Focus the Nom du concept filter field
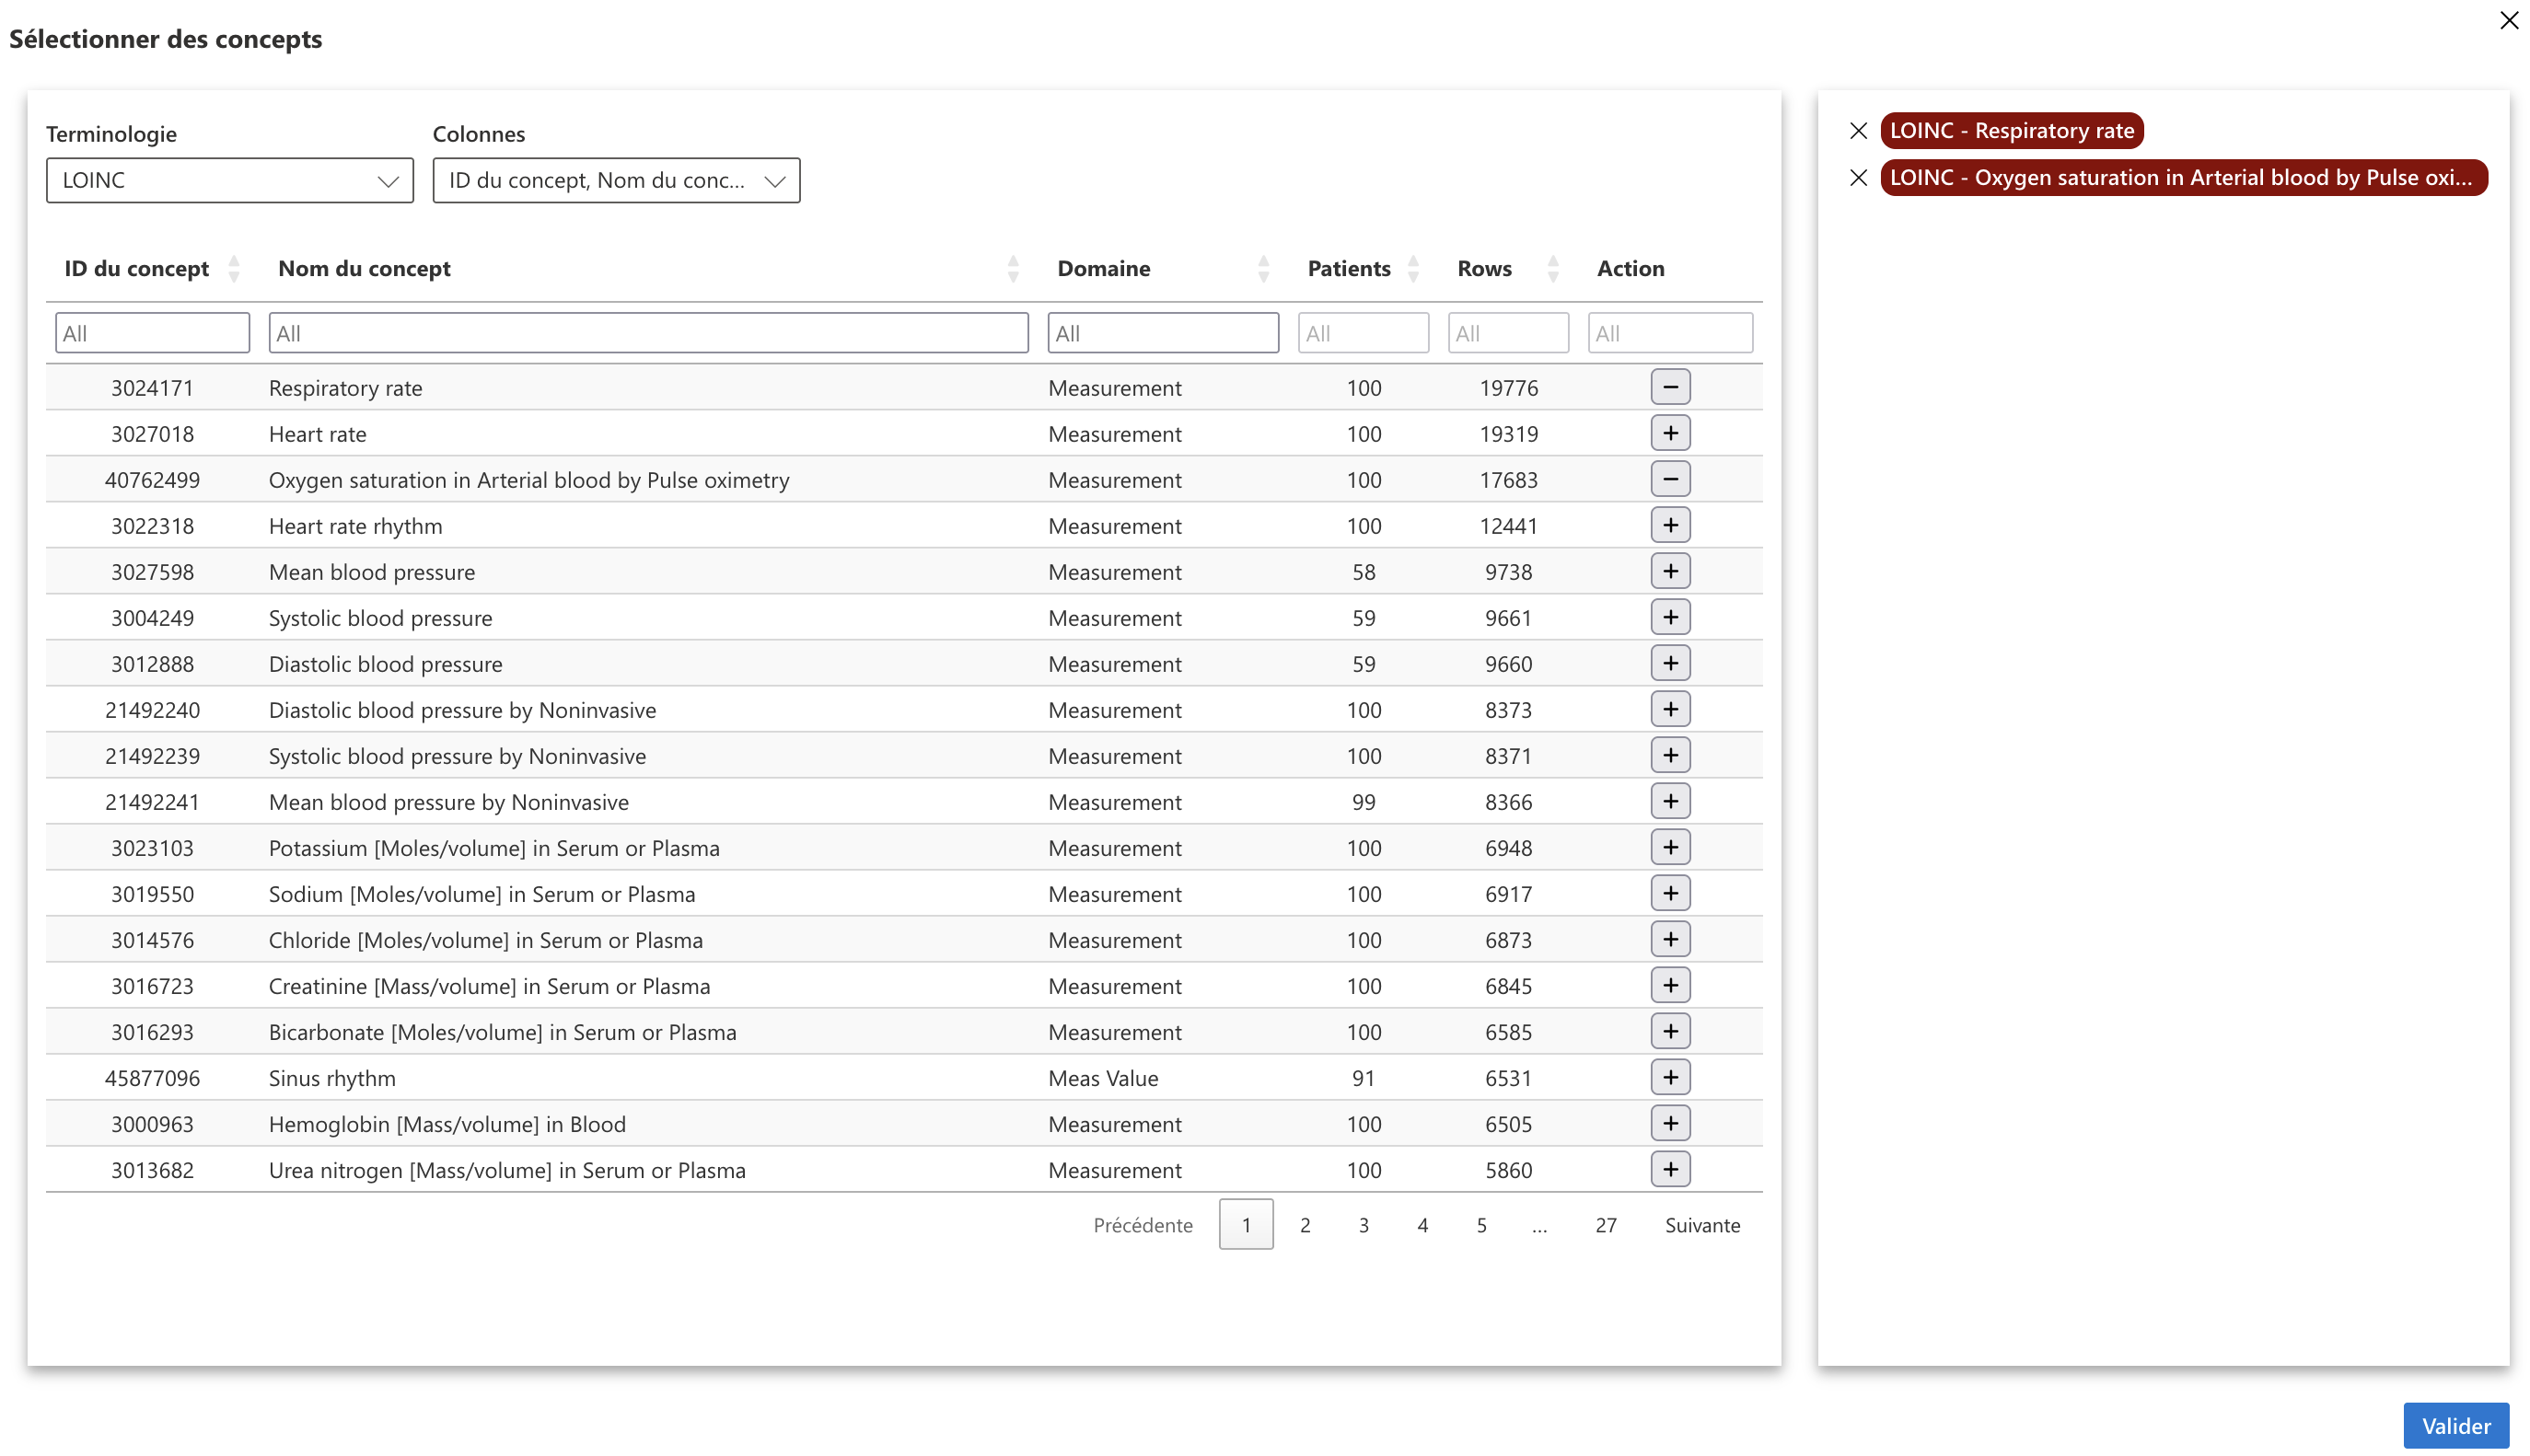The image size is (2530, 1456). [x=648, y=333]
